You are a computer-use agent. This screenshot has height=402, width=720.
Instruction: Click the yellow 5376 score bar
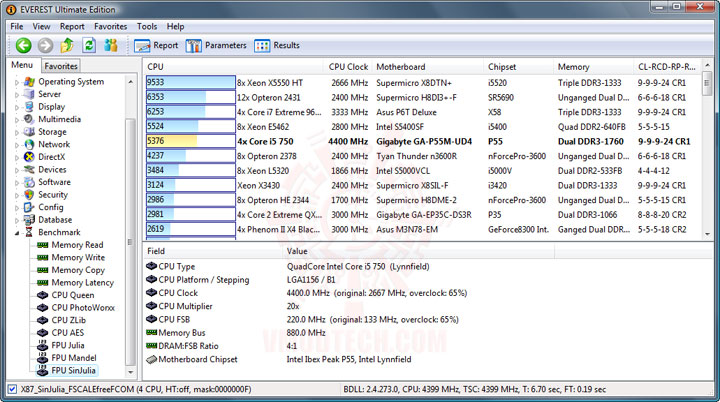(191, 141)
